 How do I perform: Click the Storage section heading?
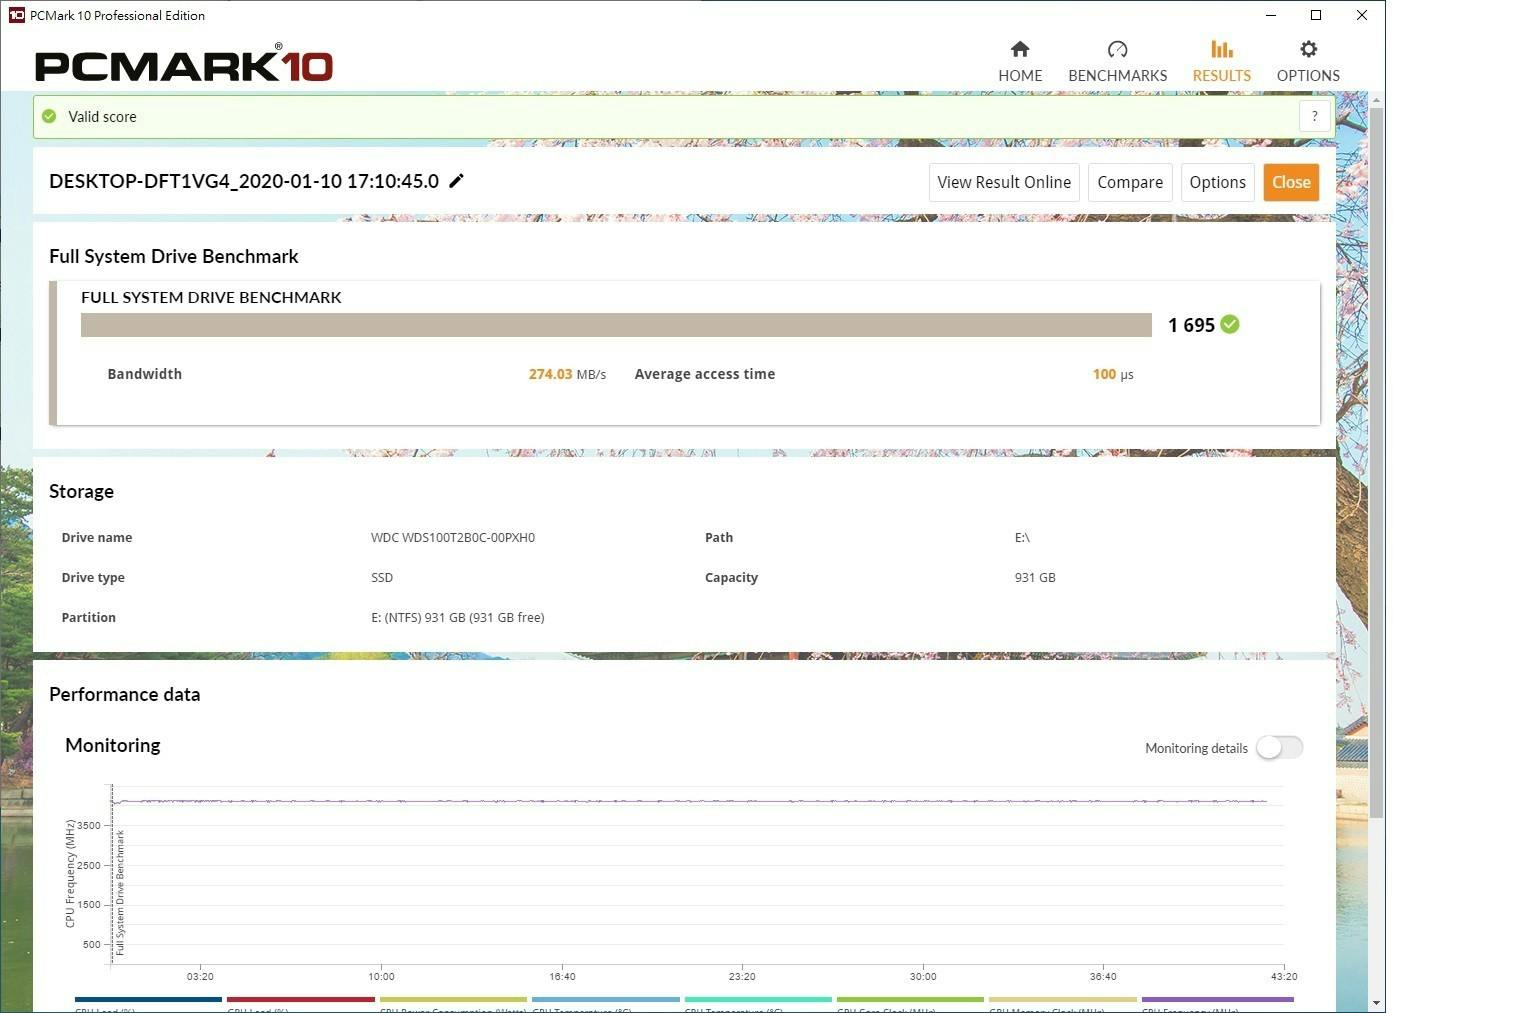coord(82,491)
